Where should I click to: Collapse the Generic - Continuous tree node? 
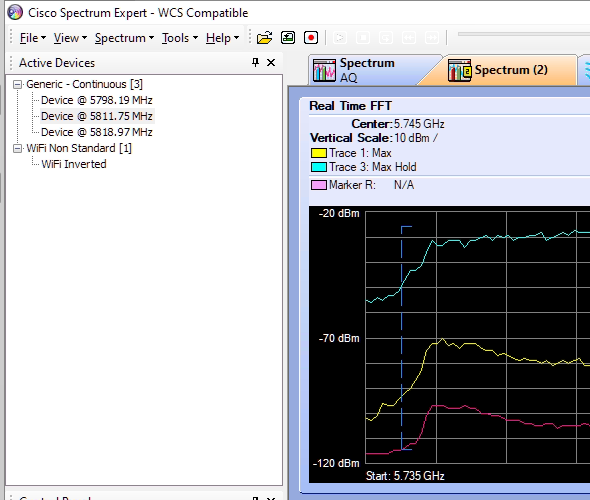[17, 84]
